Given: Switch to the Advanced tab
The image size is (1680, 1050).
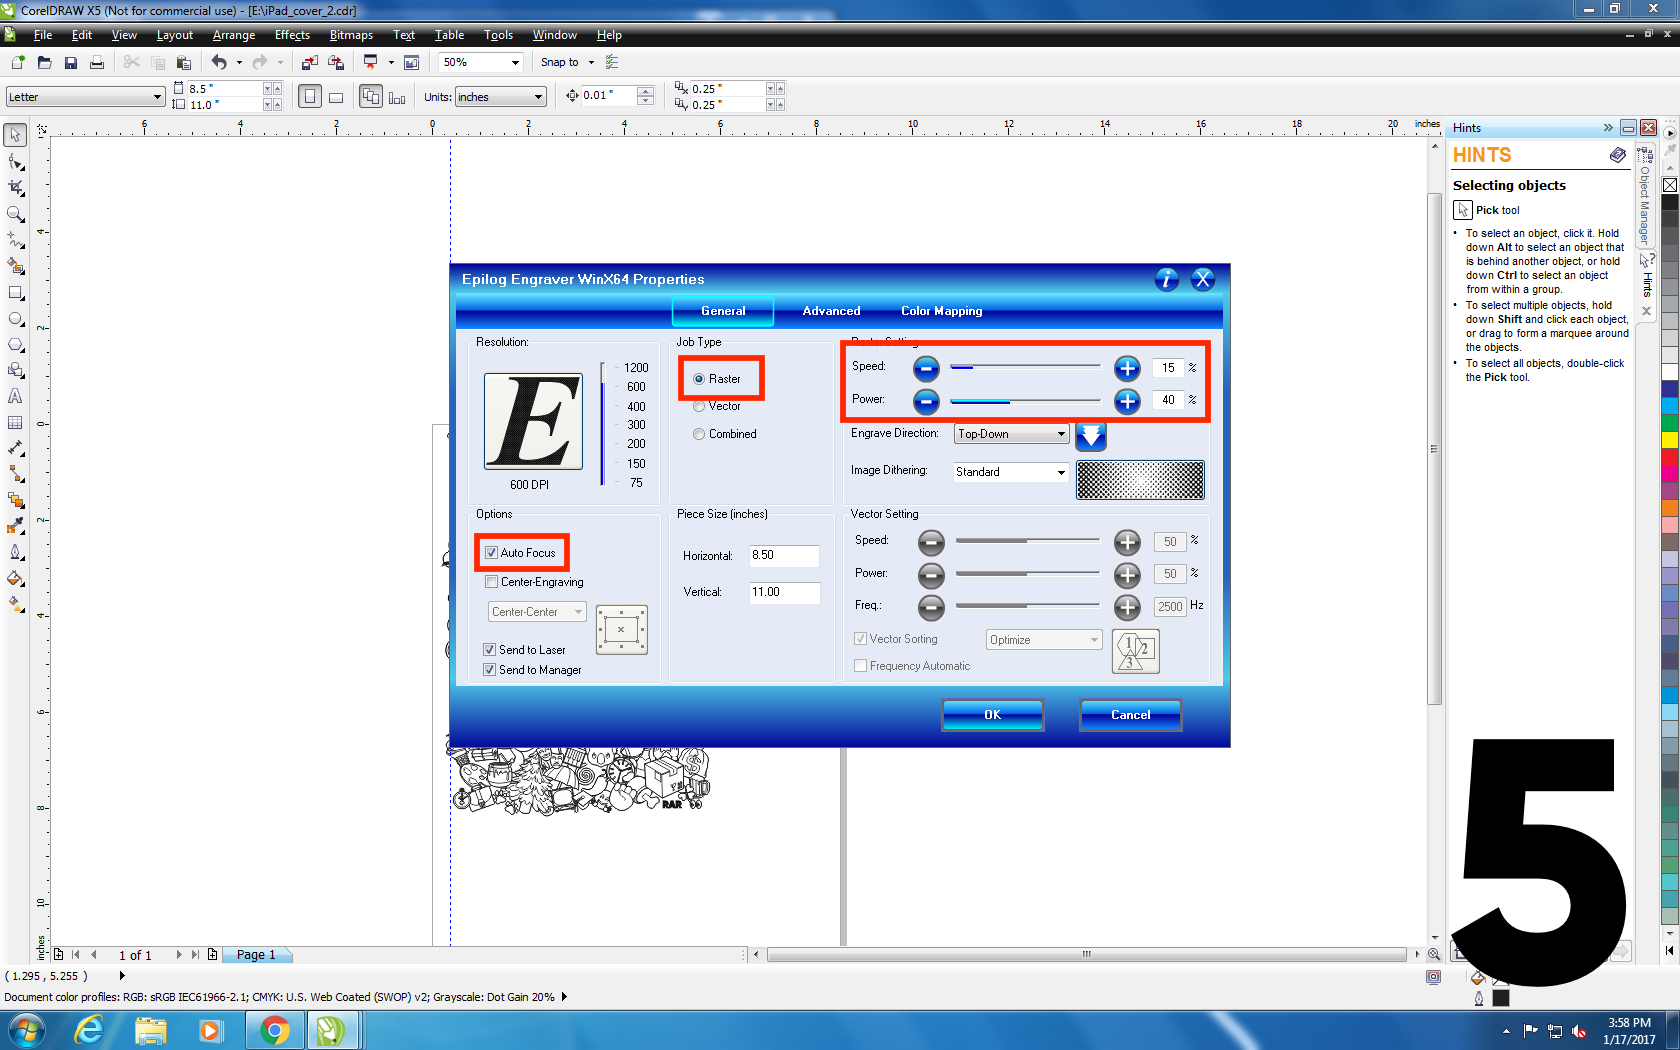Looking at the screenshot, I should (830, 311).
